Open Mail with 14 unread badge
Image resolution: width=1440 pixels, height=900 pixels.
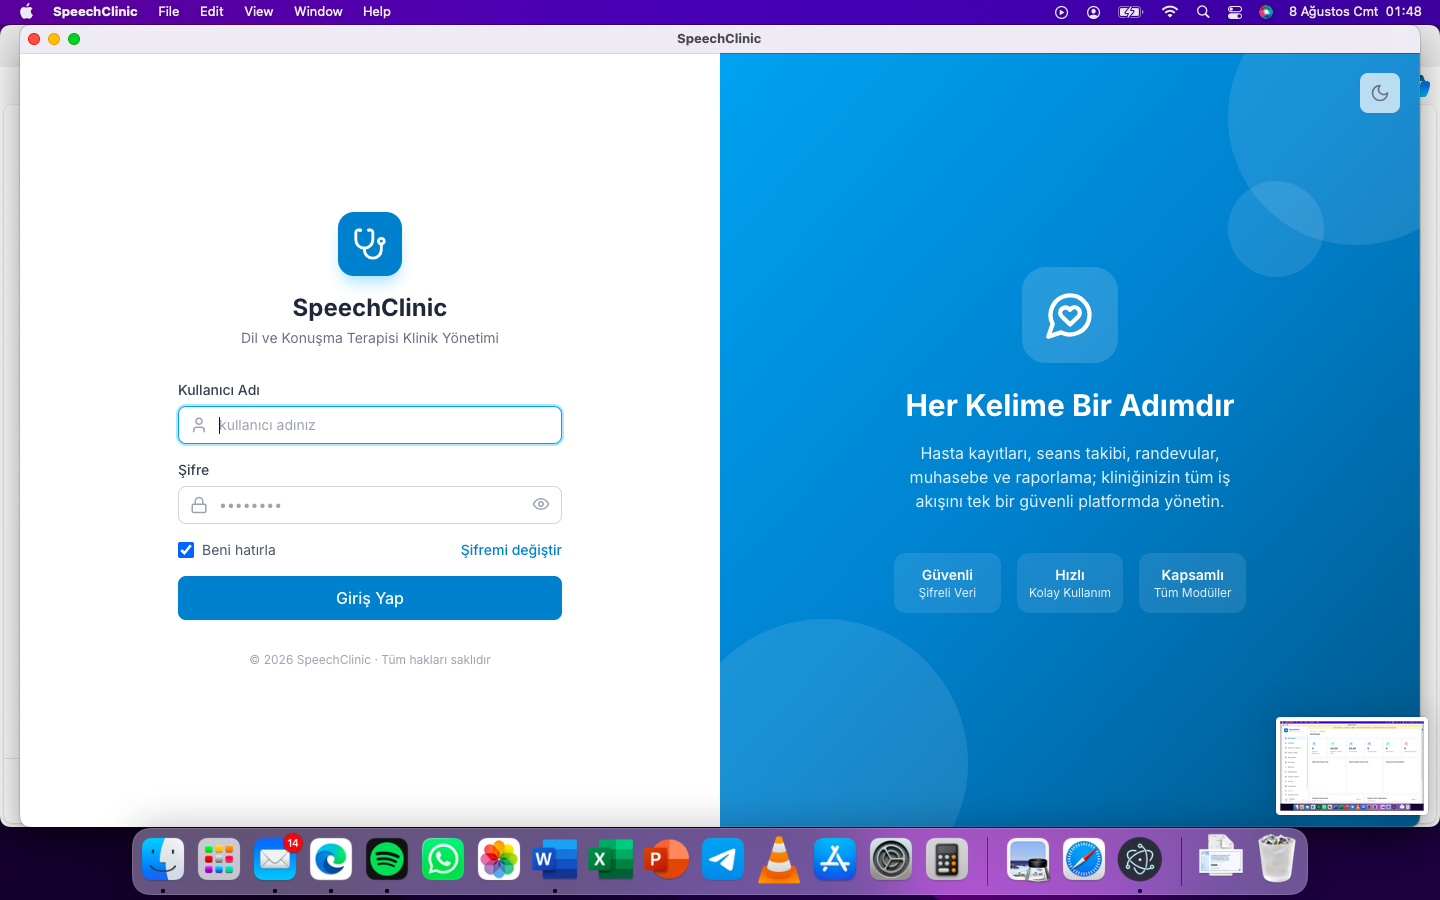point(275,859)
